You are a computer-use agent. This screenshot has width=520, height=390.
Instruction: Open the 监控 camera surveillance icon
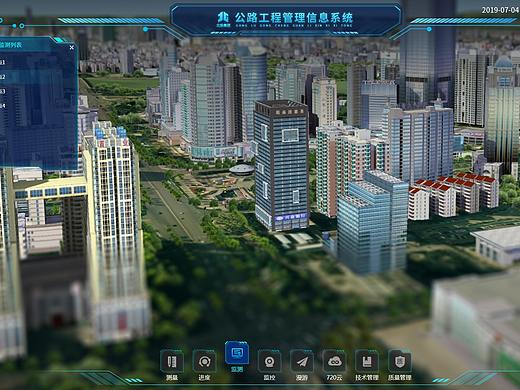tap(269, 362)
